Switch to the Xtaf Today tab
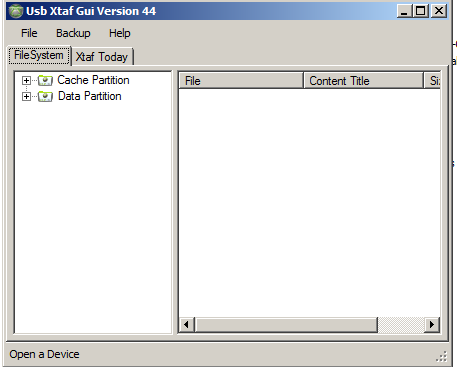The image size is (457, 367). (102, 57)
